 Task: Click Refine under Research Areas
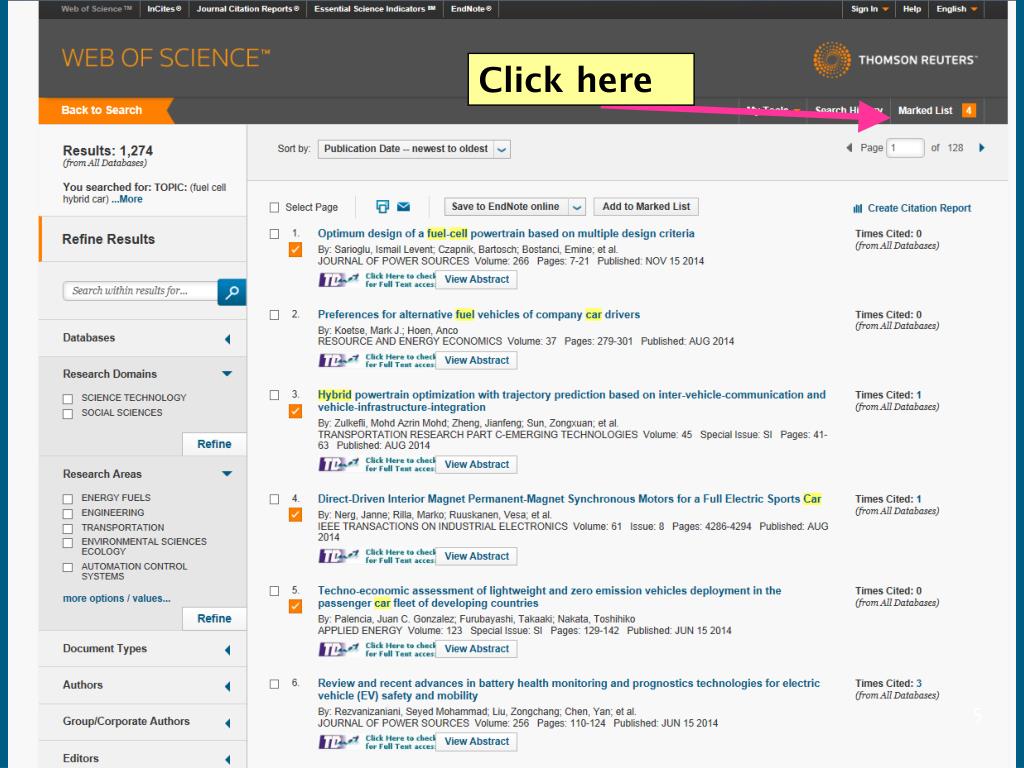click(214, 618)
